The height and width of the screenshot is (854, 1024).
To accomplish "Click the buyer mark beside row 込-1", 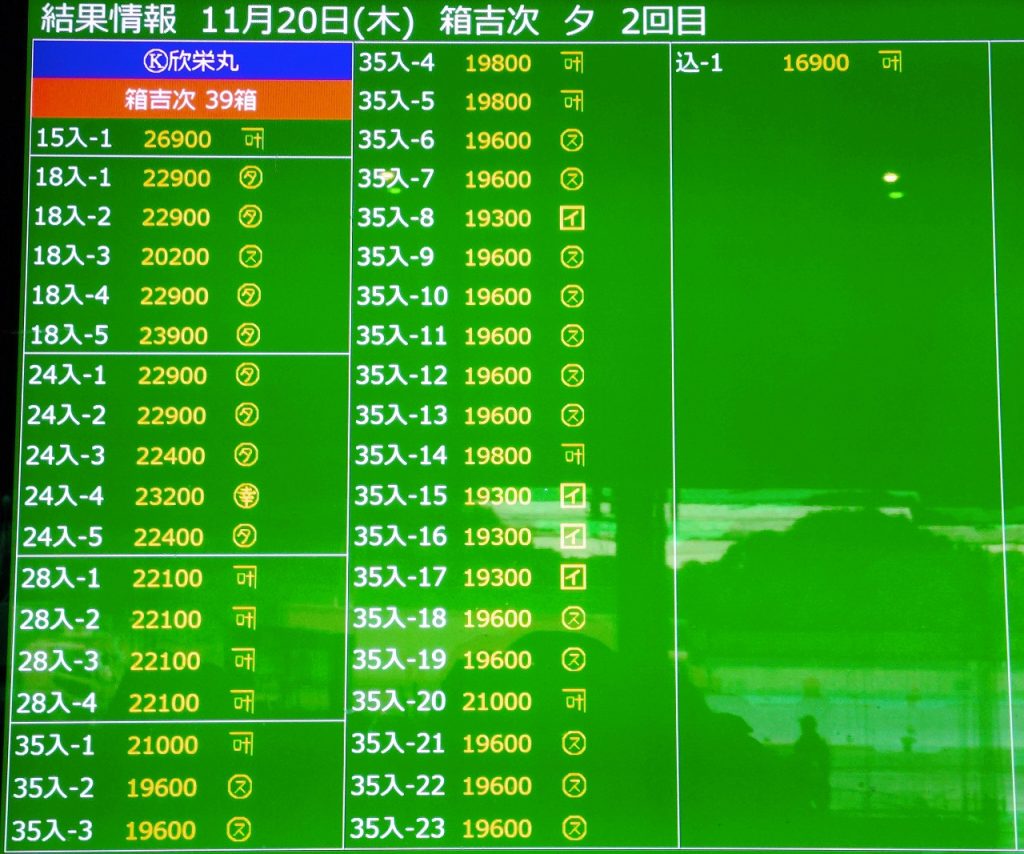I will point(890,63).
